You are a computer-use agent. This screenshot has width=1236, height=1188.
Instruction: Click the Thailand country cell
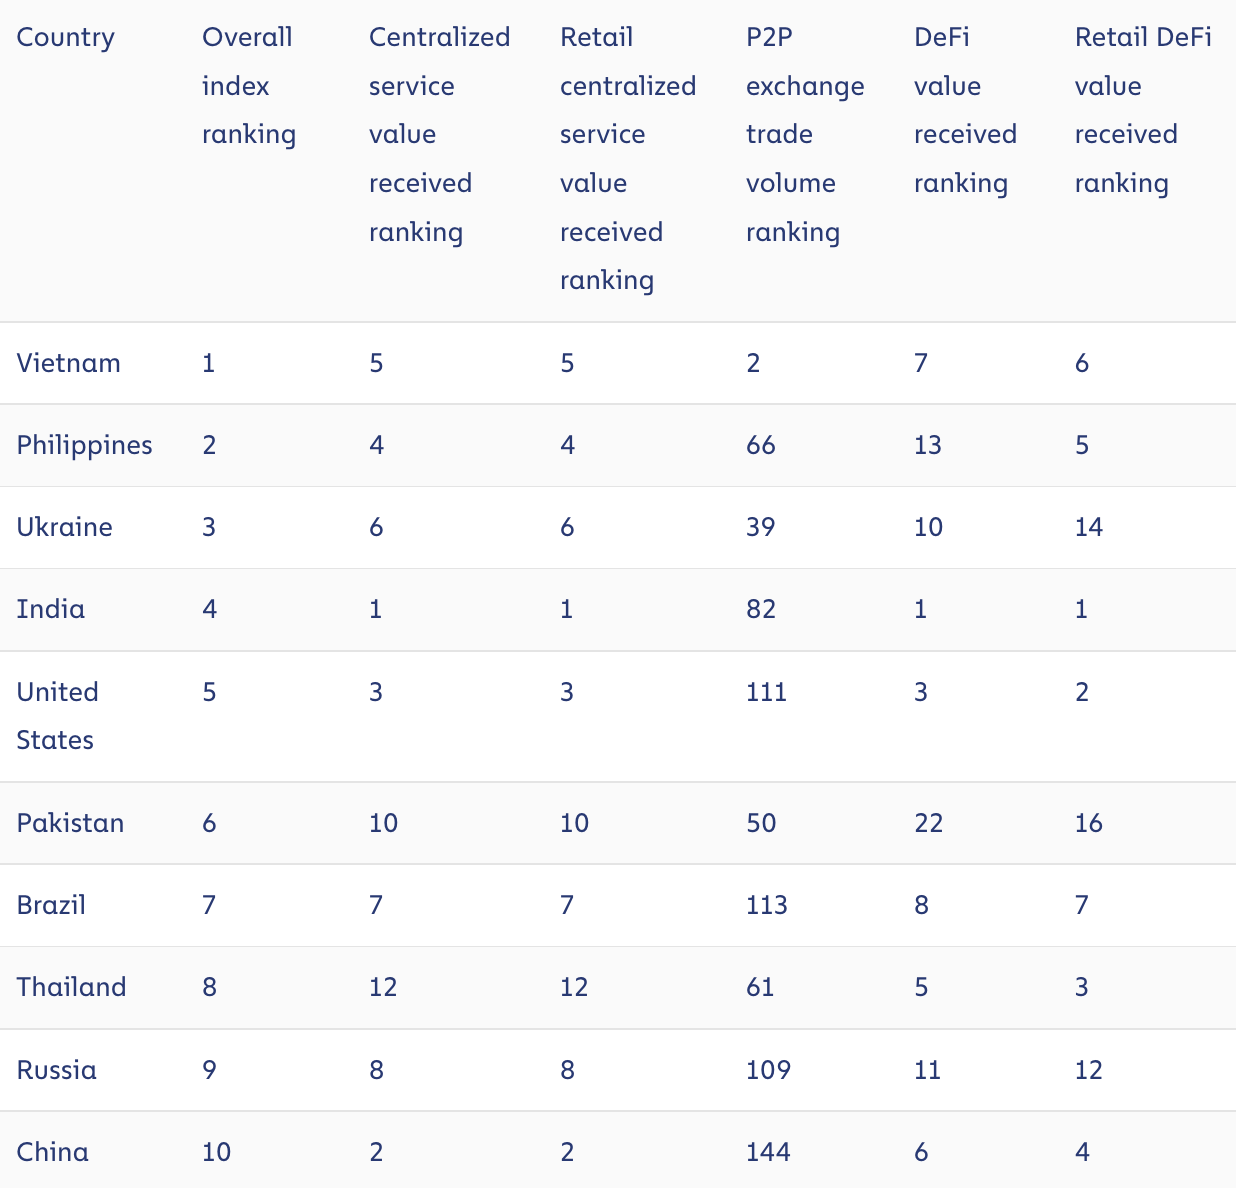coord(72,987)
